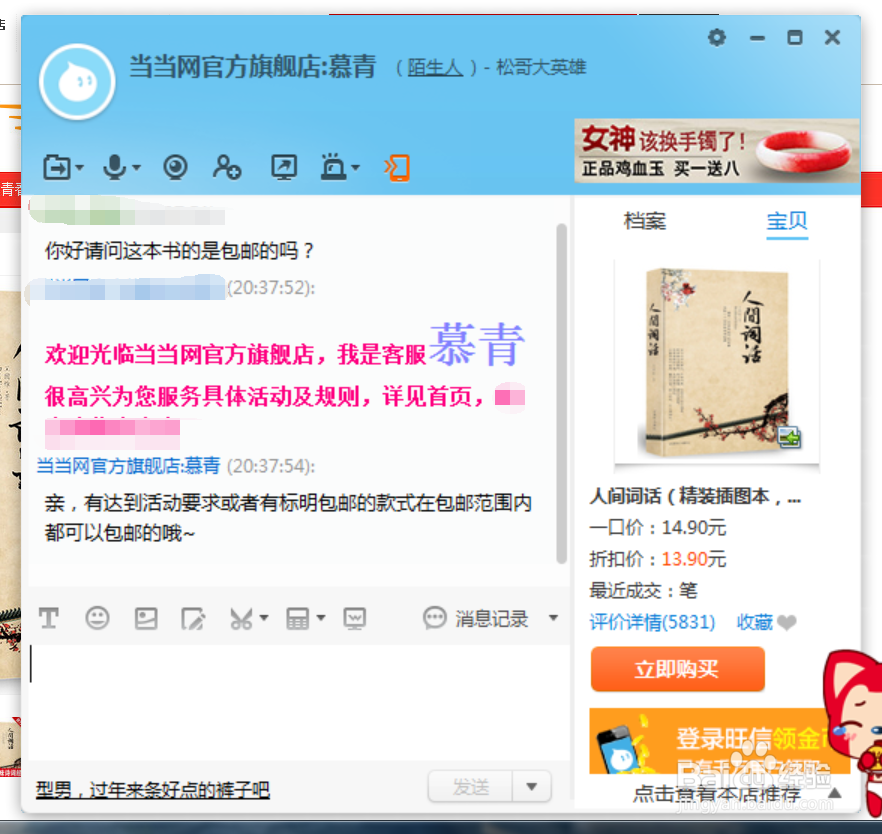Image resolution: width=882 pixels, height=834 pixels.
Task: Click the message history speech bubble icon
Action: click(x=434, y=617)
